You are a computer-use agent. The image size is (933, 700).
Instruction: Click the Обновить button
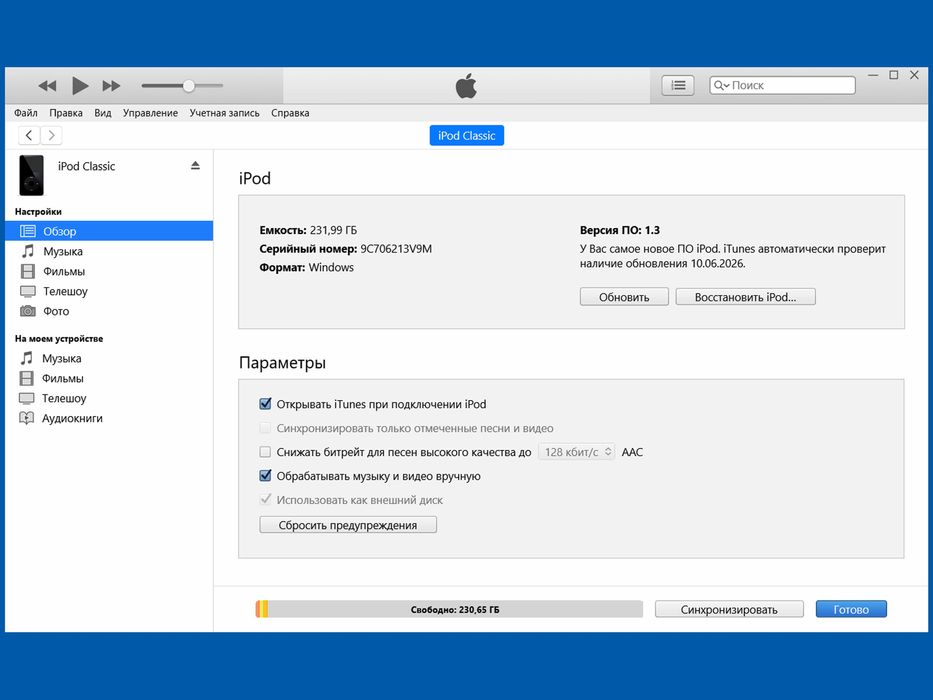click(624, 297)
